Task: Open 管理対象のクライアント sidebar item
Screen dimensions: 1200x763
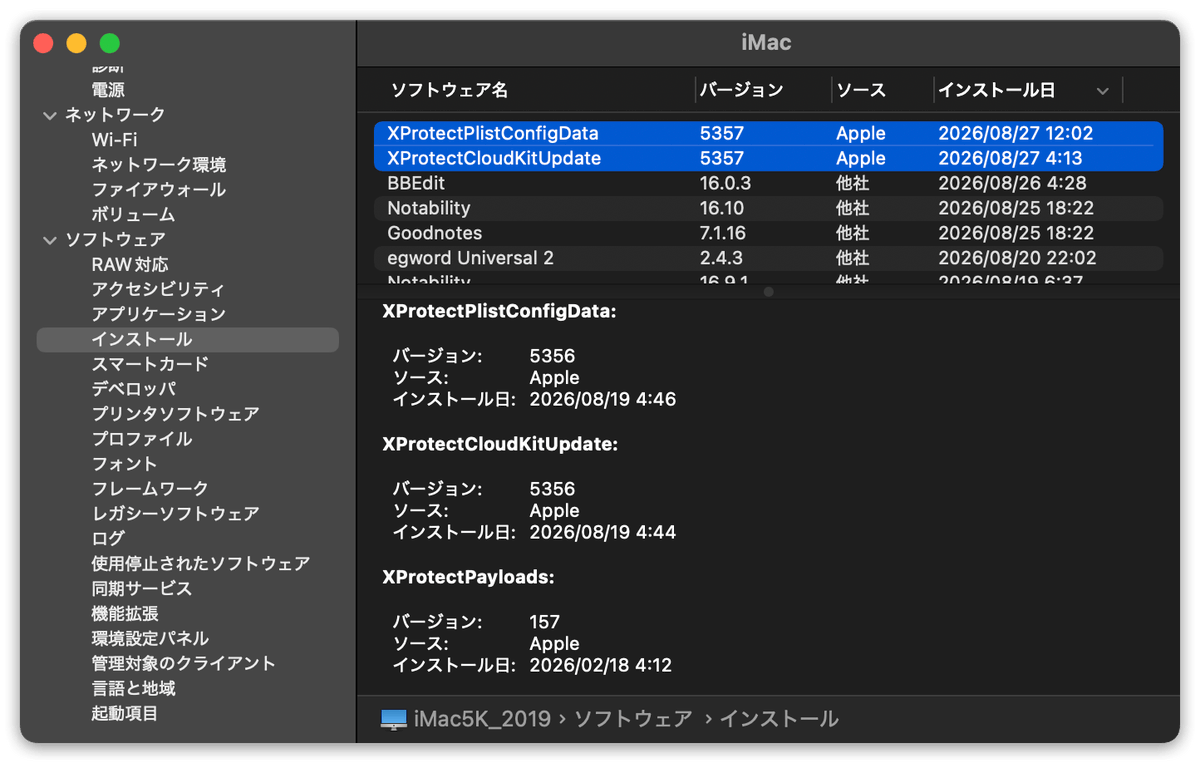Action: point(183,664)
